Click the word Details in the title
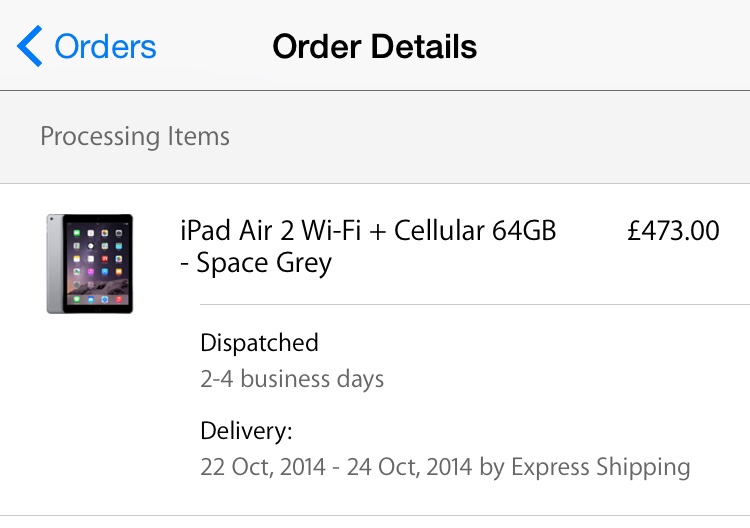This screenshot has width=750, height=528. [420, 47]
